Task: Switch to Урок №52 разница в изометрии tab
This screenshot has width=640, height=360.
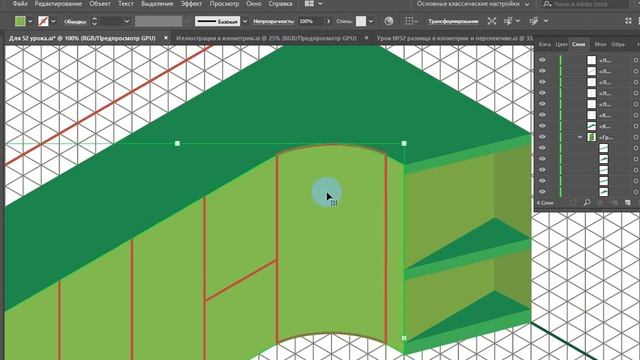Action: pos(455,38)
